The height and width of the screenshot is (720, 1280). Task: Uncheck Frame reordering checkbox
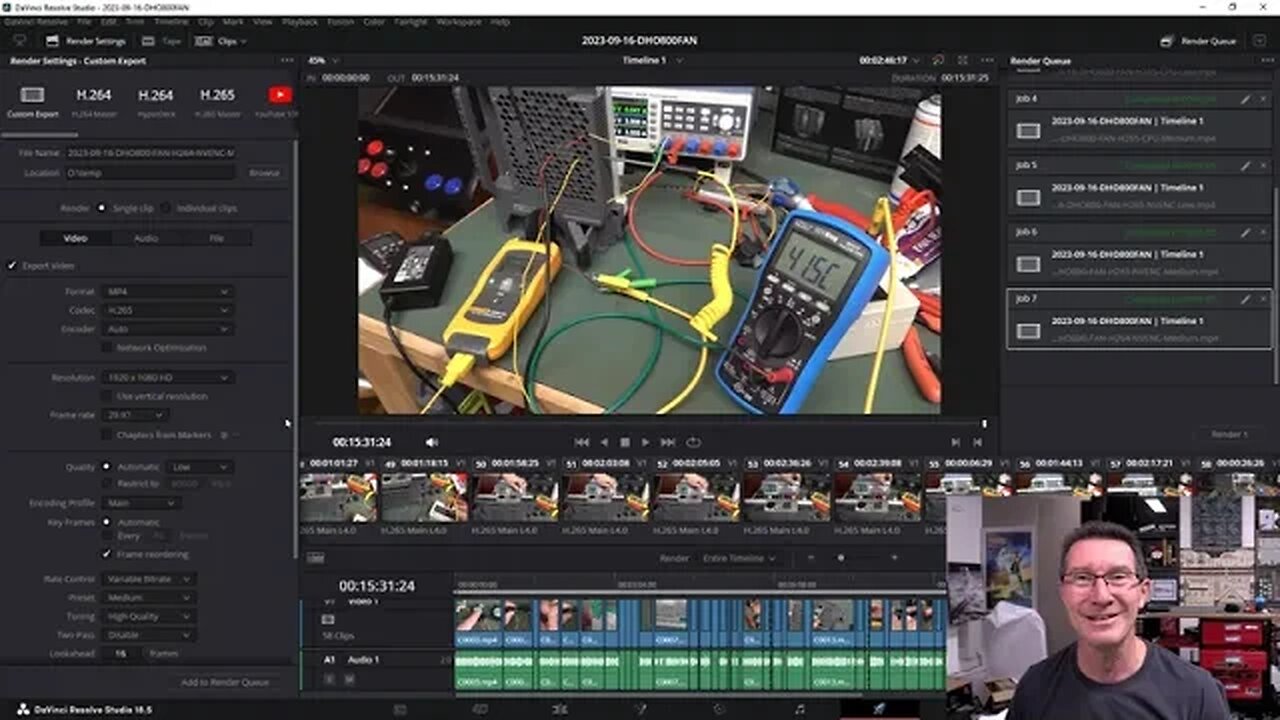(x=107, y=554)
